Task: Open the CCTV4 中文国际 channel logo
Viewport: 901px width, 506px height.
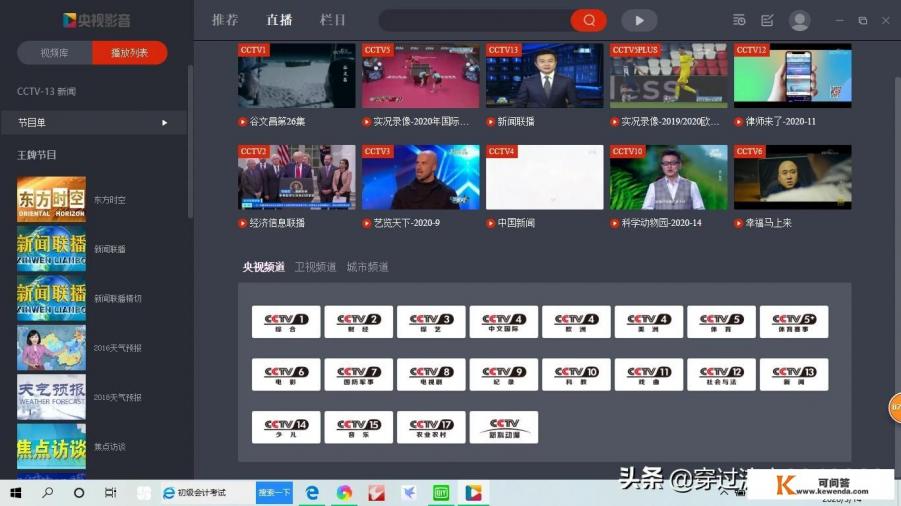Action: (504, 322)
